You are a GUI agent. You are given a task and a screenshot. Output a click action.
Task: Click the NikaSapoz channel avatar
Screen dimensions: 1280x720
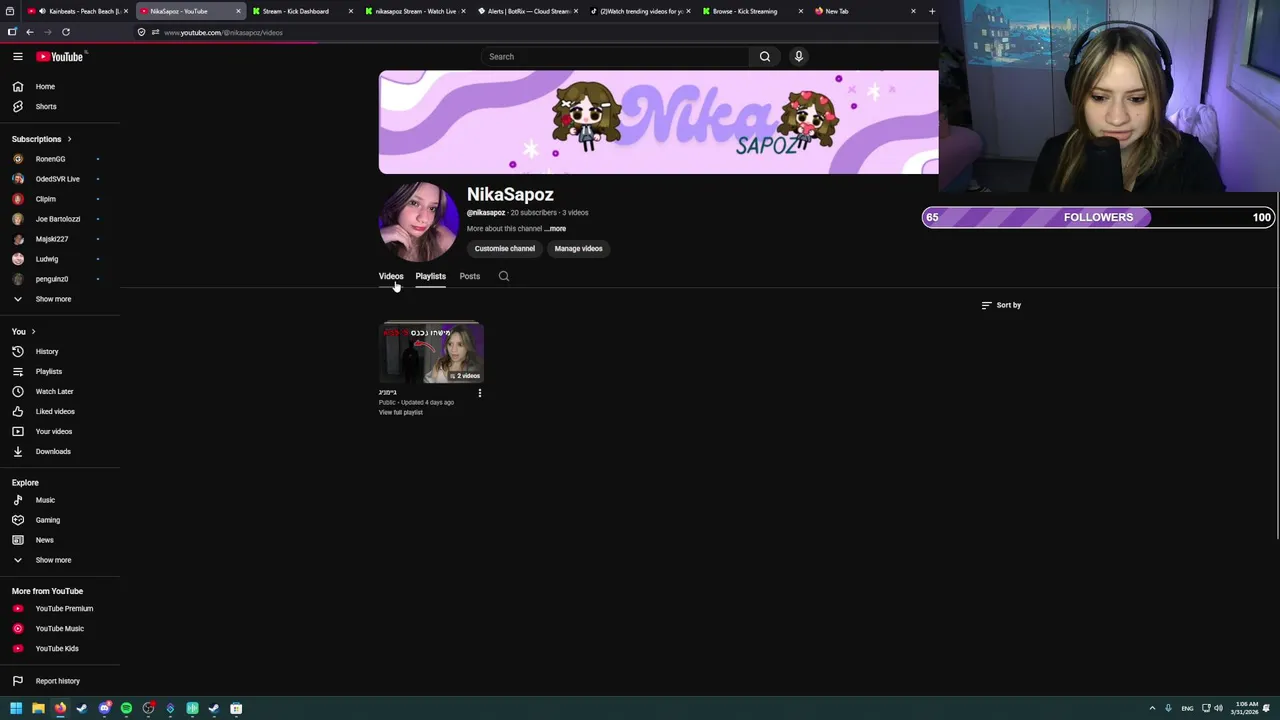coord(418,221)
